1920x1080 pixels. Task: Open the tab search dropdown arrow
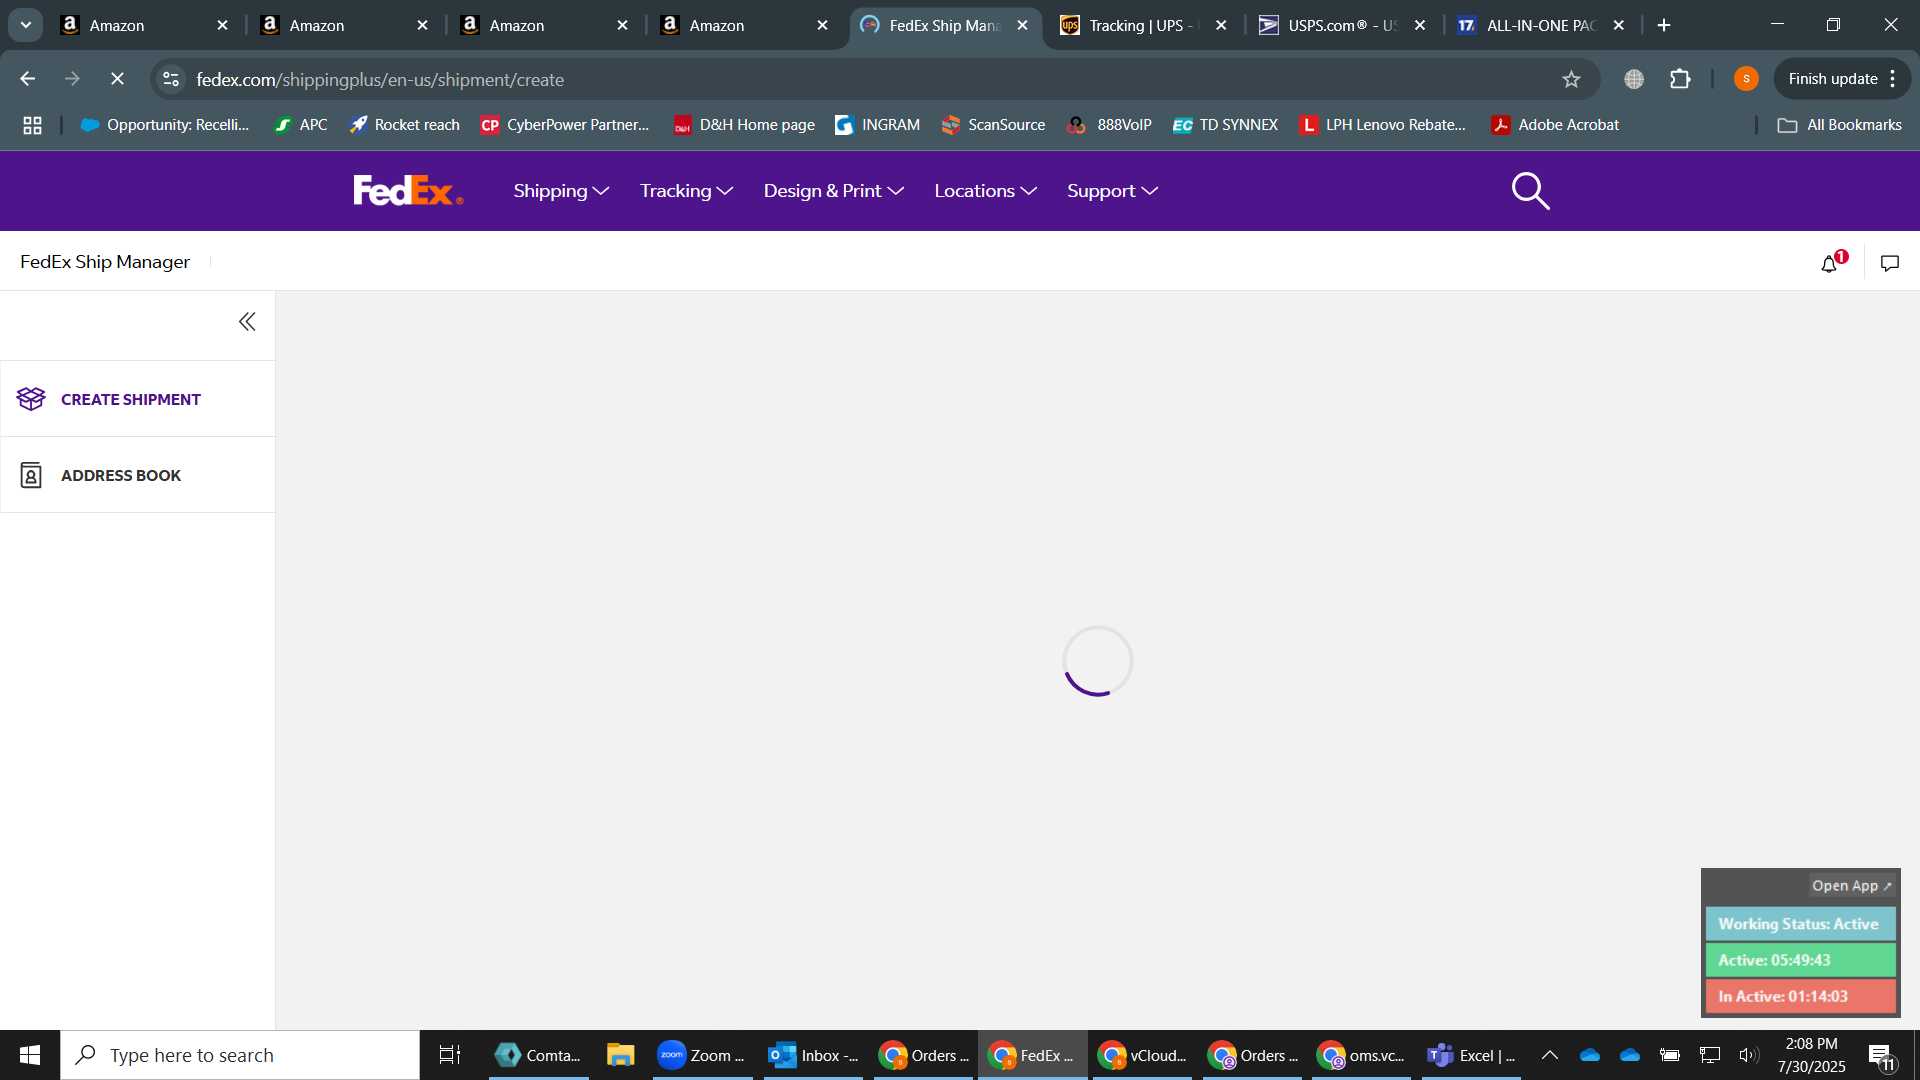click(25, 25)
